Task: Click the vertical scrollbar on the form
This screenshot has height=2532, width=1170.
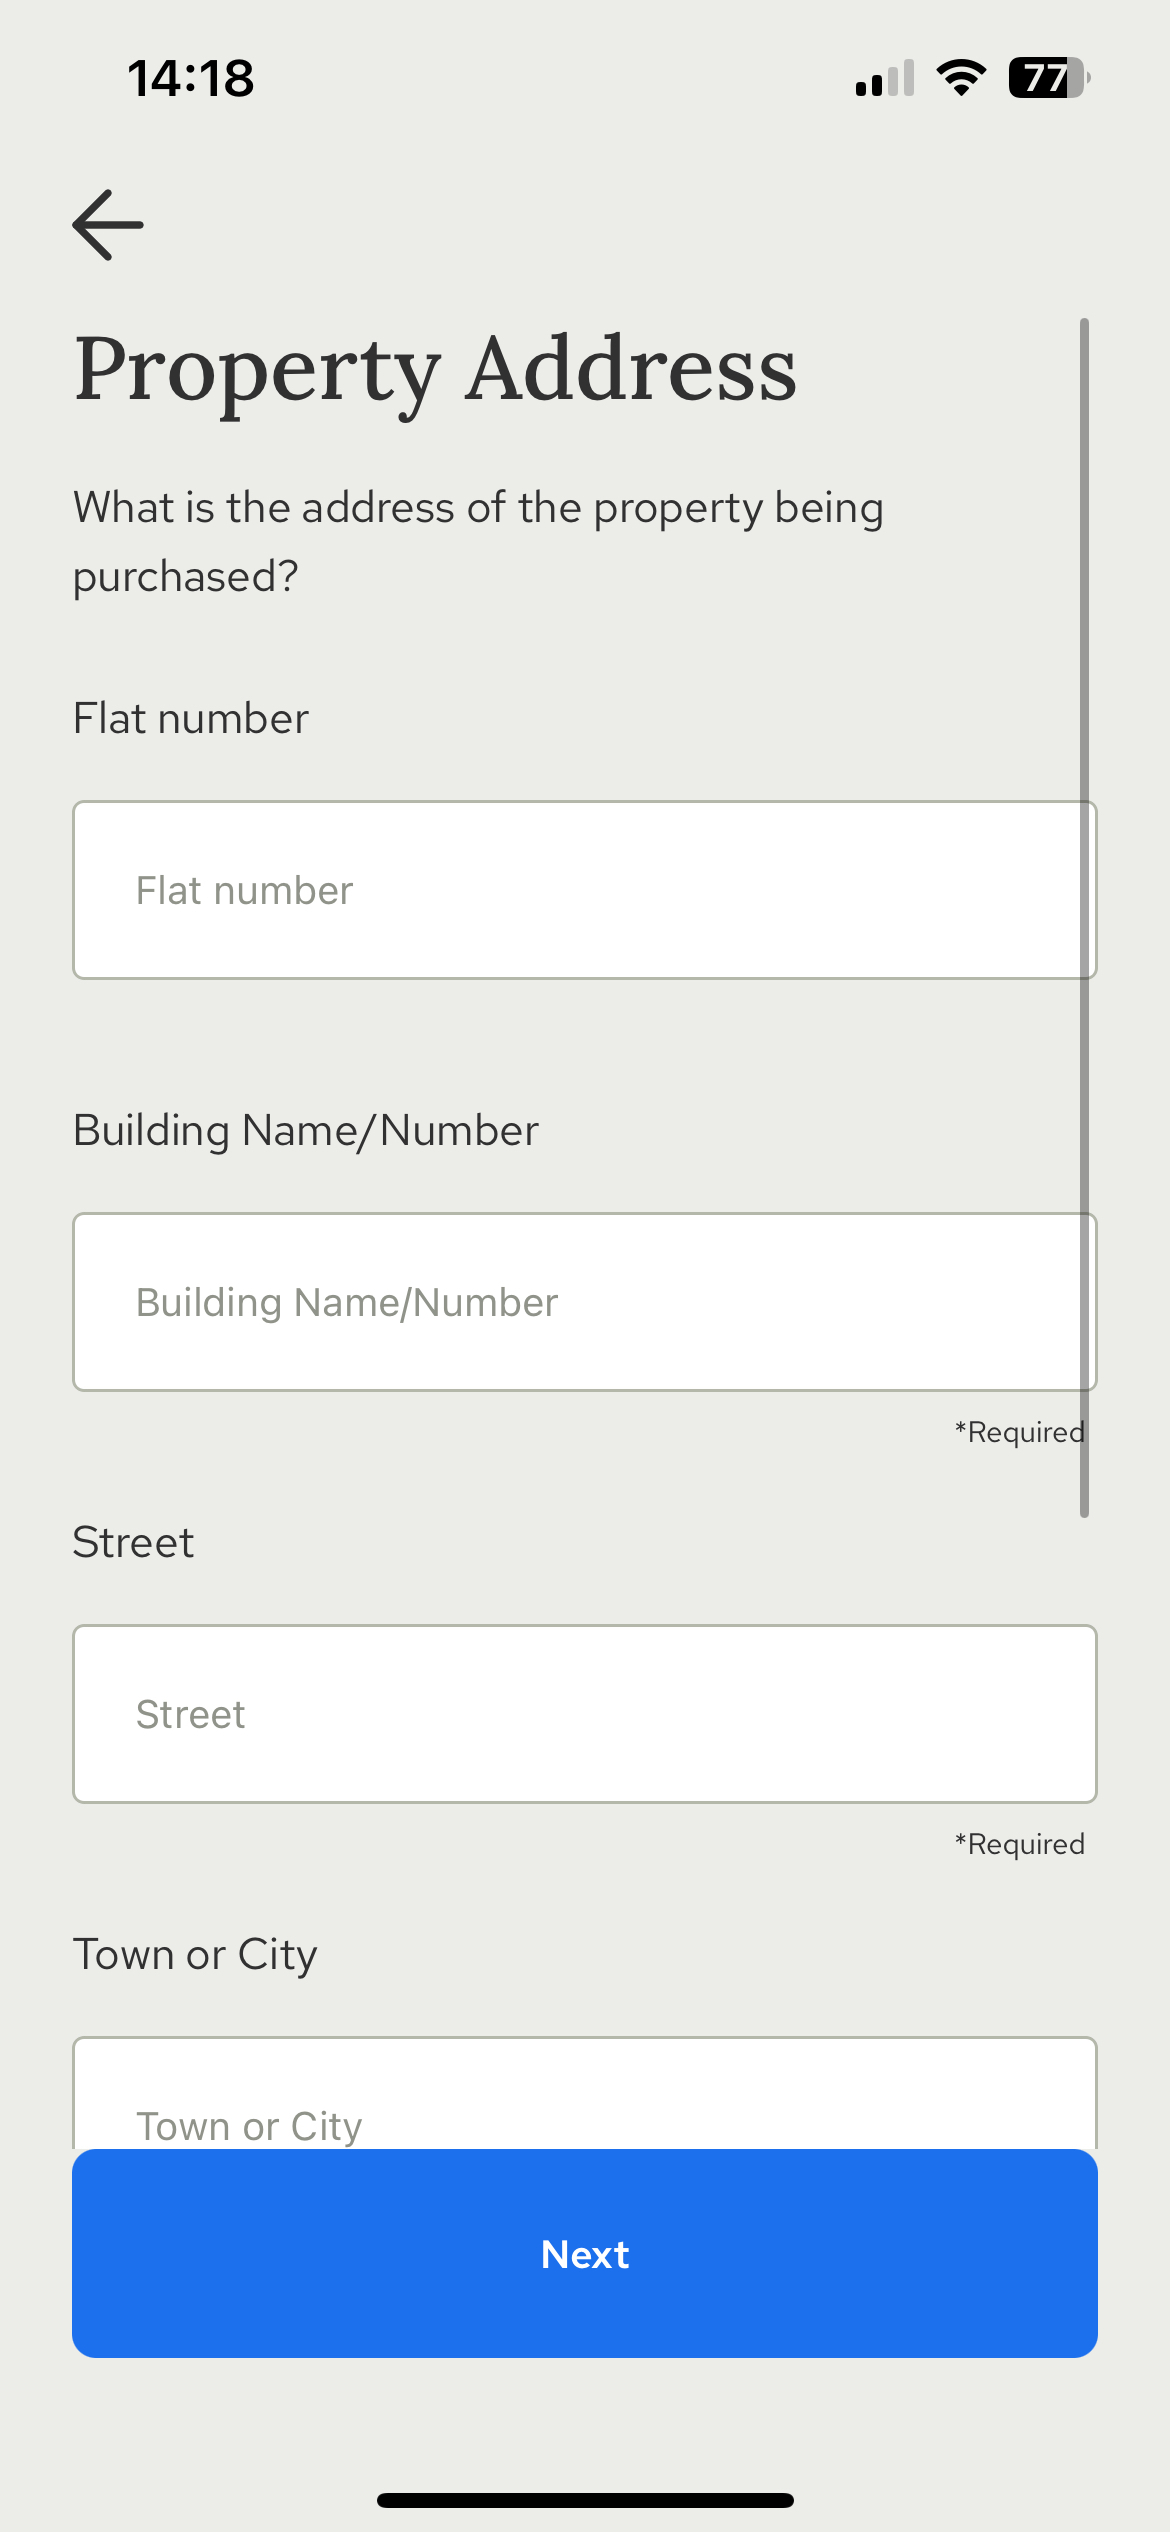Action: (1084, 918)
